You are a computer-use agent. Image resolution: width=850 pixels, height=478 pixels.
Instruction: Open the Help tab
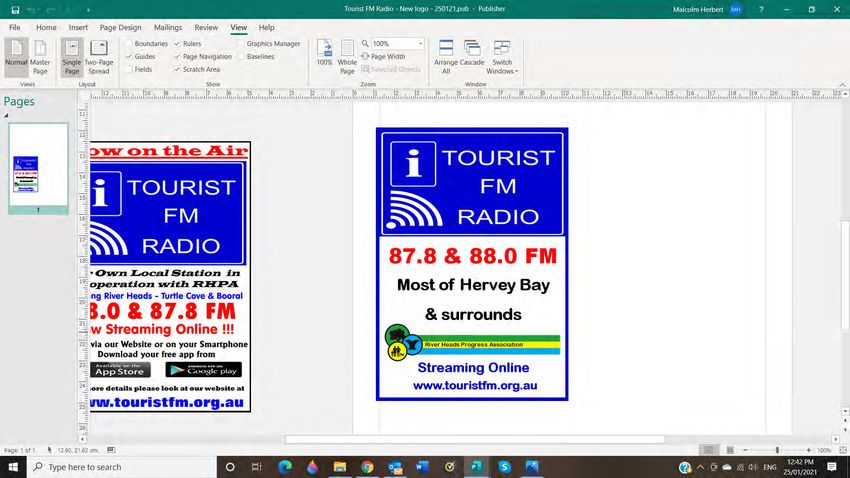[x=266, y=27]
